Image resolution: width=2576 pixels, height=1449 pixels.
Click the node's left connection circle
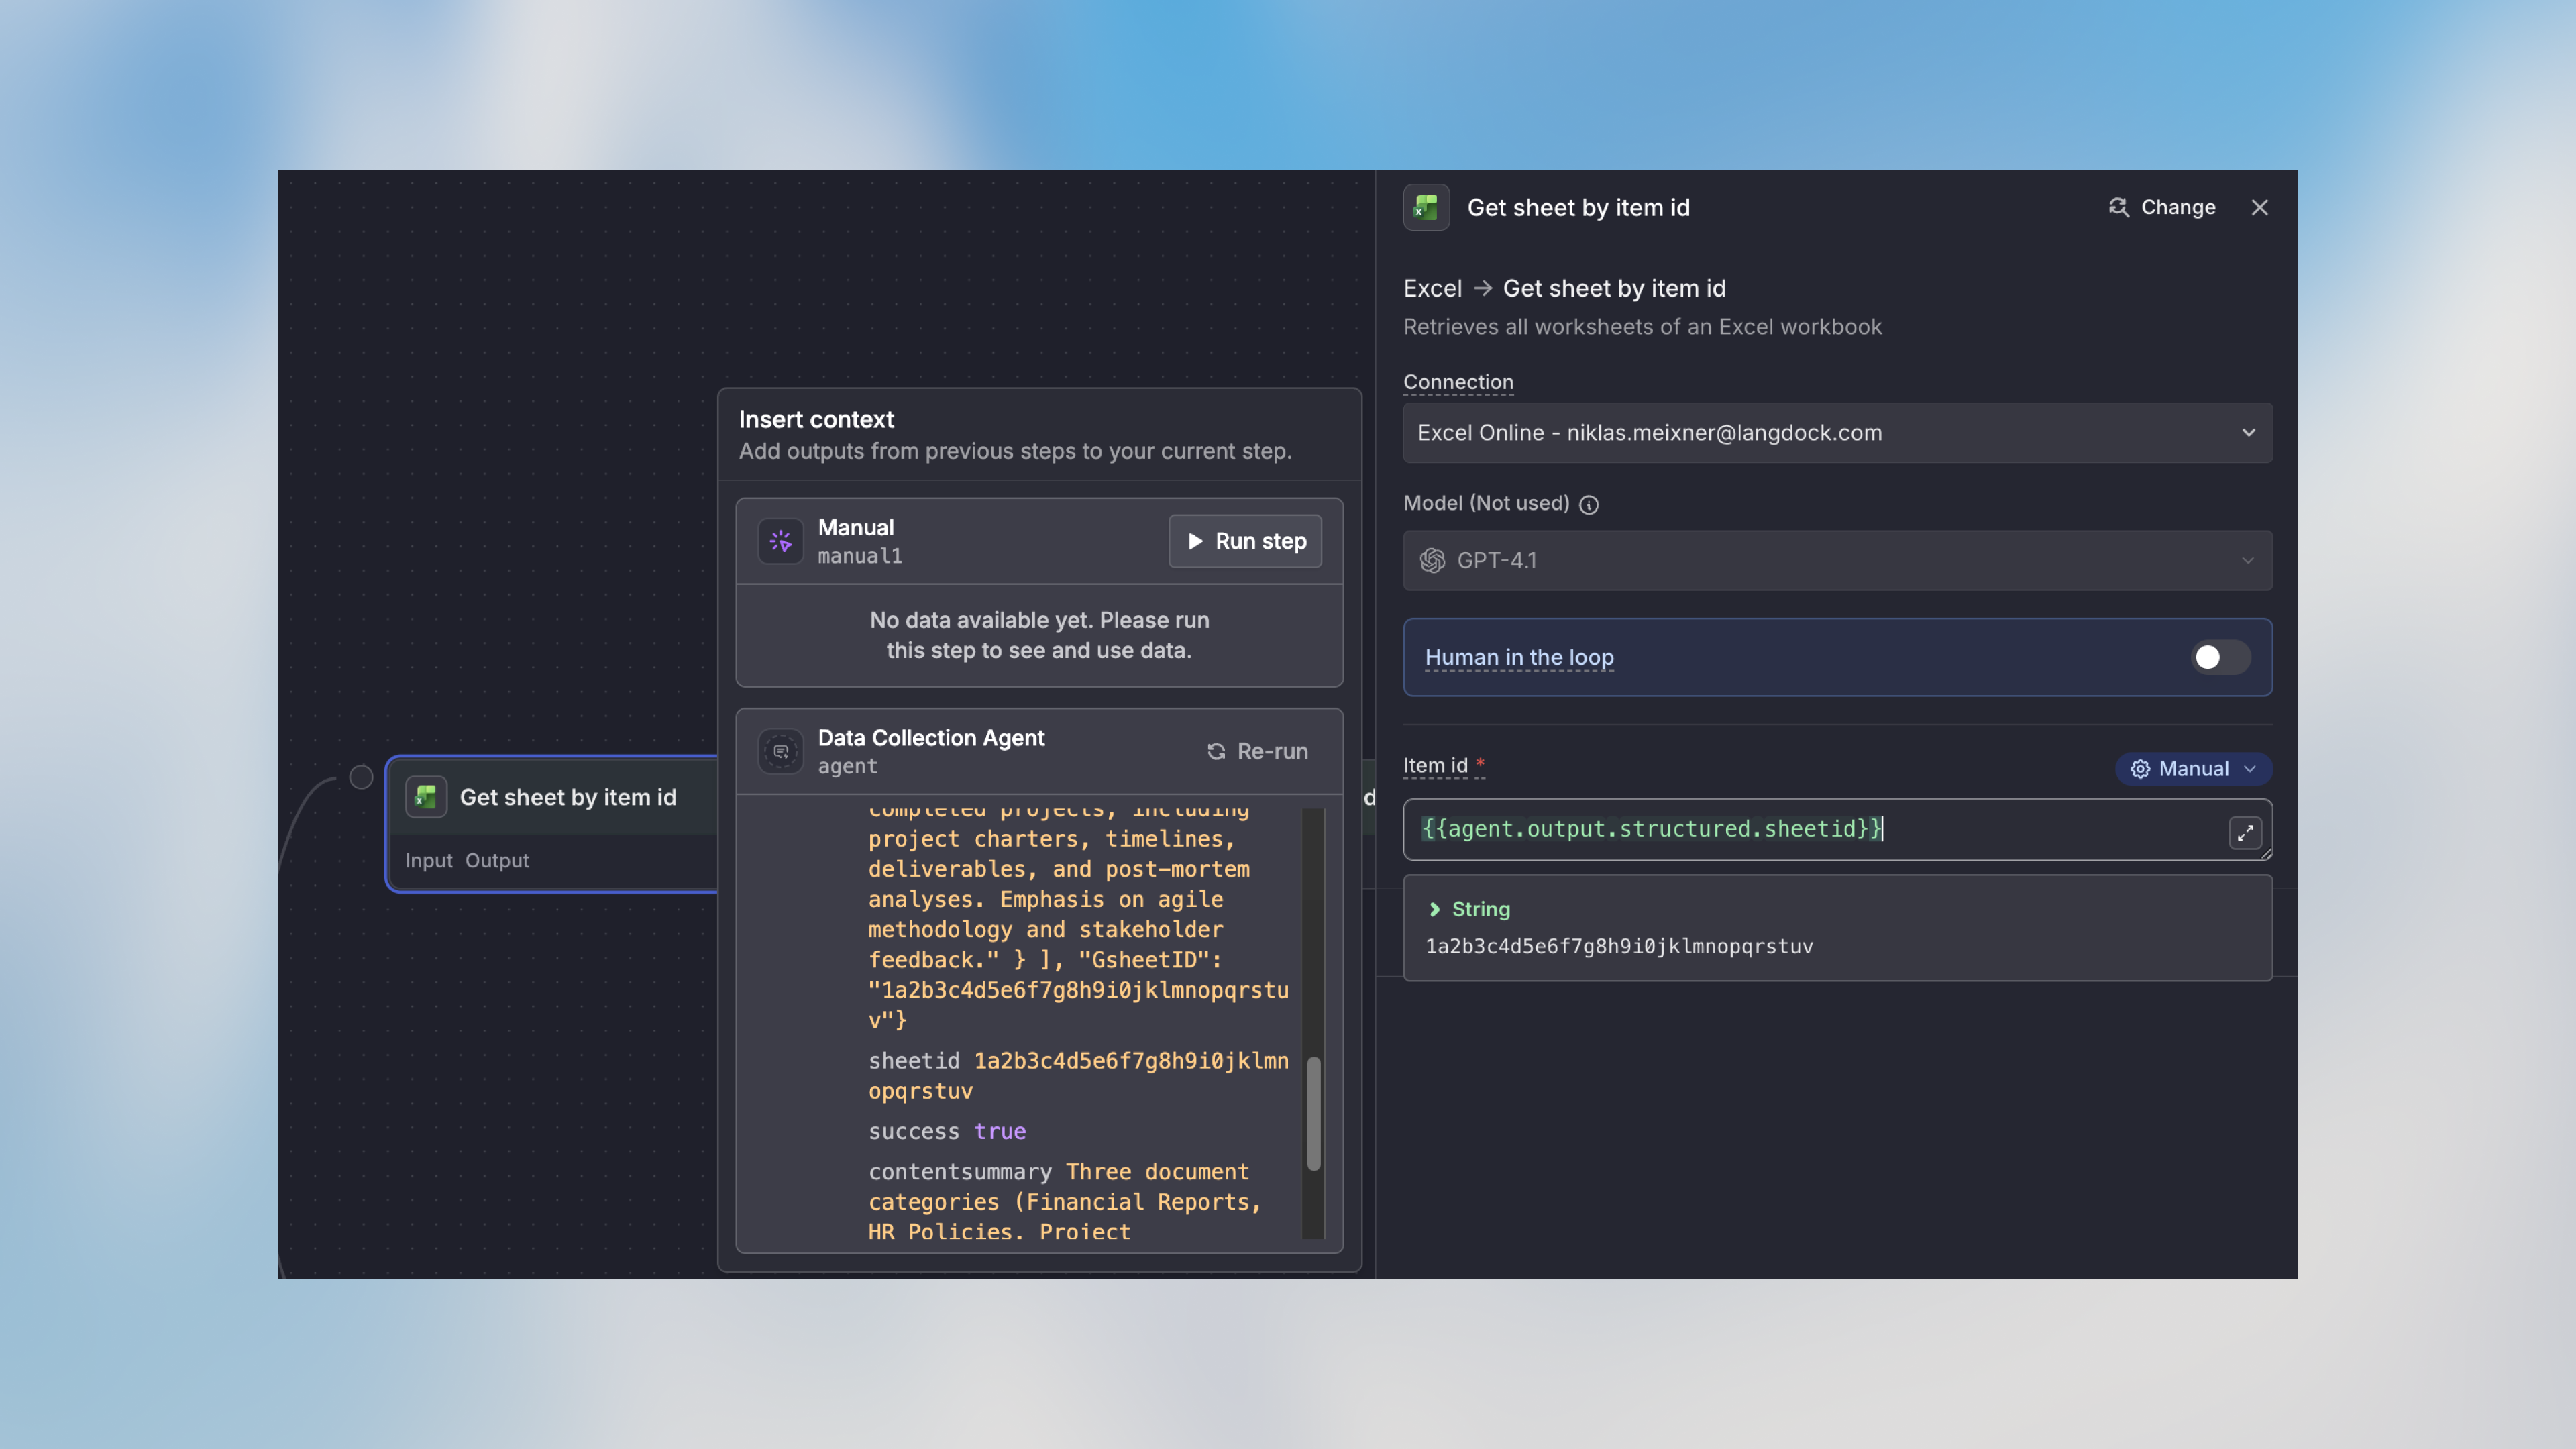[x=361, y=777]
